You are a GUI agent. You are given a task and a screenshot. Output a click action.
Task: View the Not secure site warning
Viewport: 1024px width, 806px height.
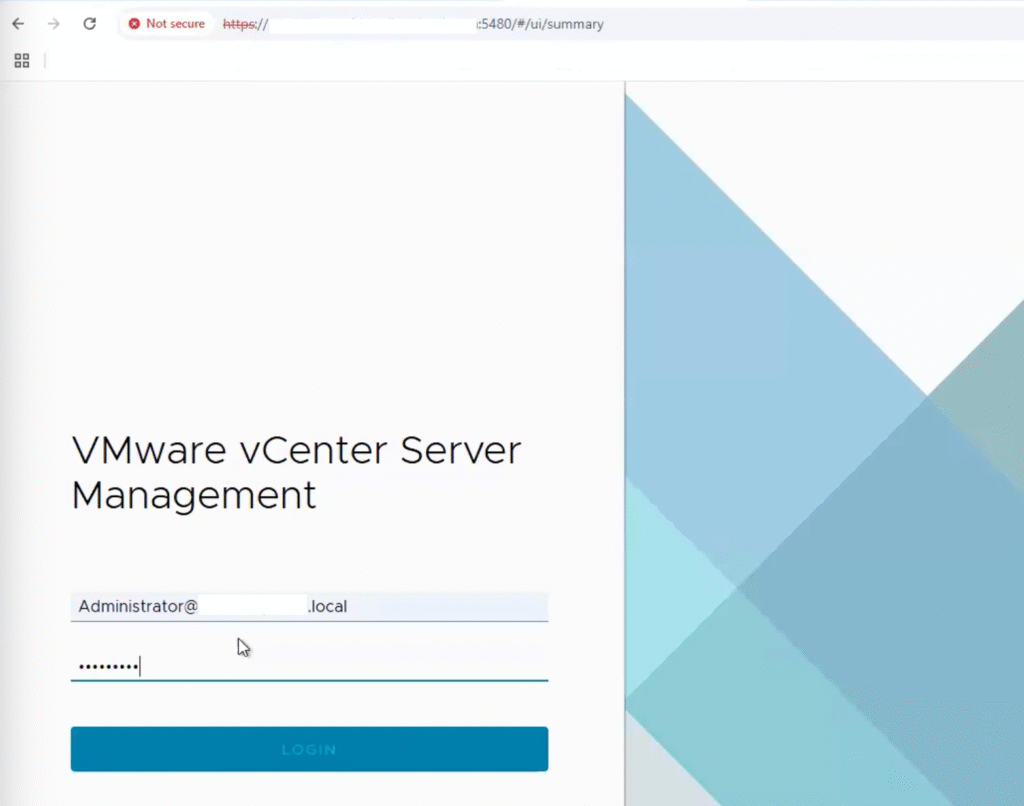167,24
